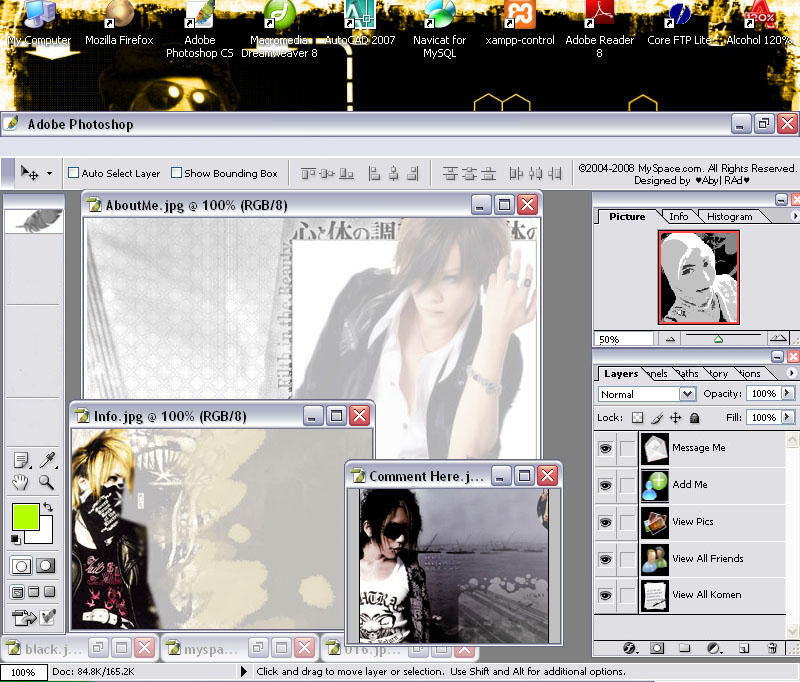This screenshot has width=800, height=682.
Task: Select the Zoom tool
Action: coord(44,483)
